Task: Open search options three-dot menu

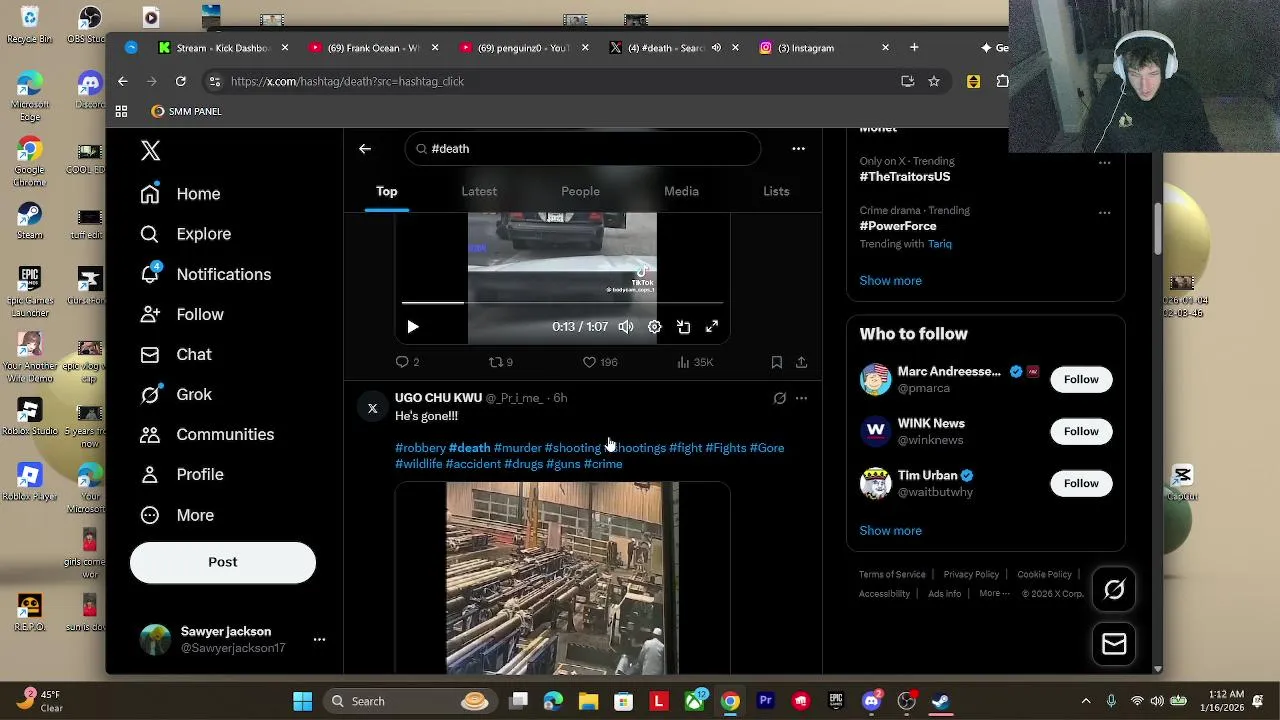Action: [x=798, y=149]
